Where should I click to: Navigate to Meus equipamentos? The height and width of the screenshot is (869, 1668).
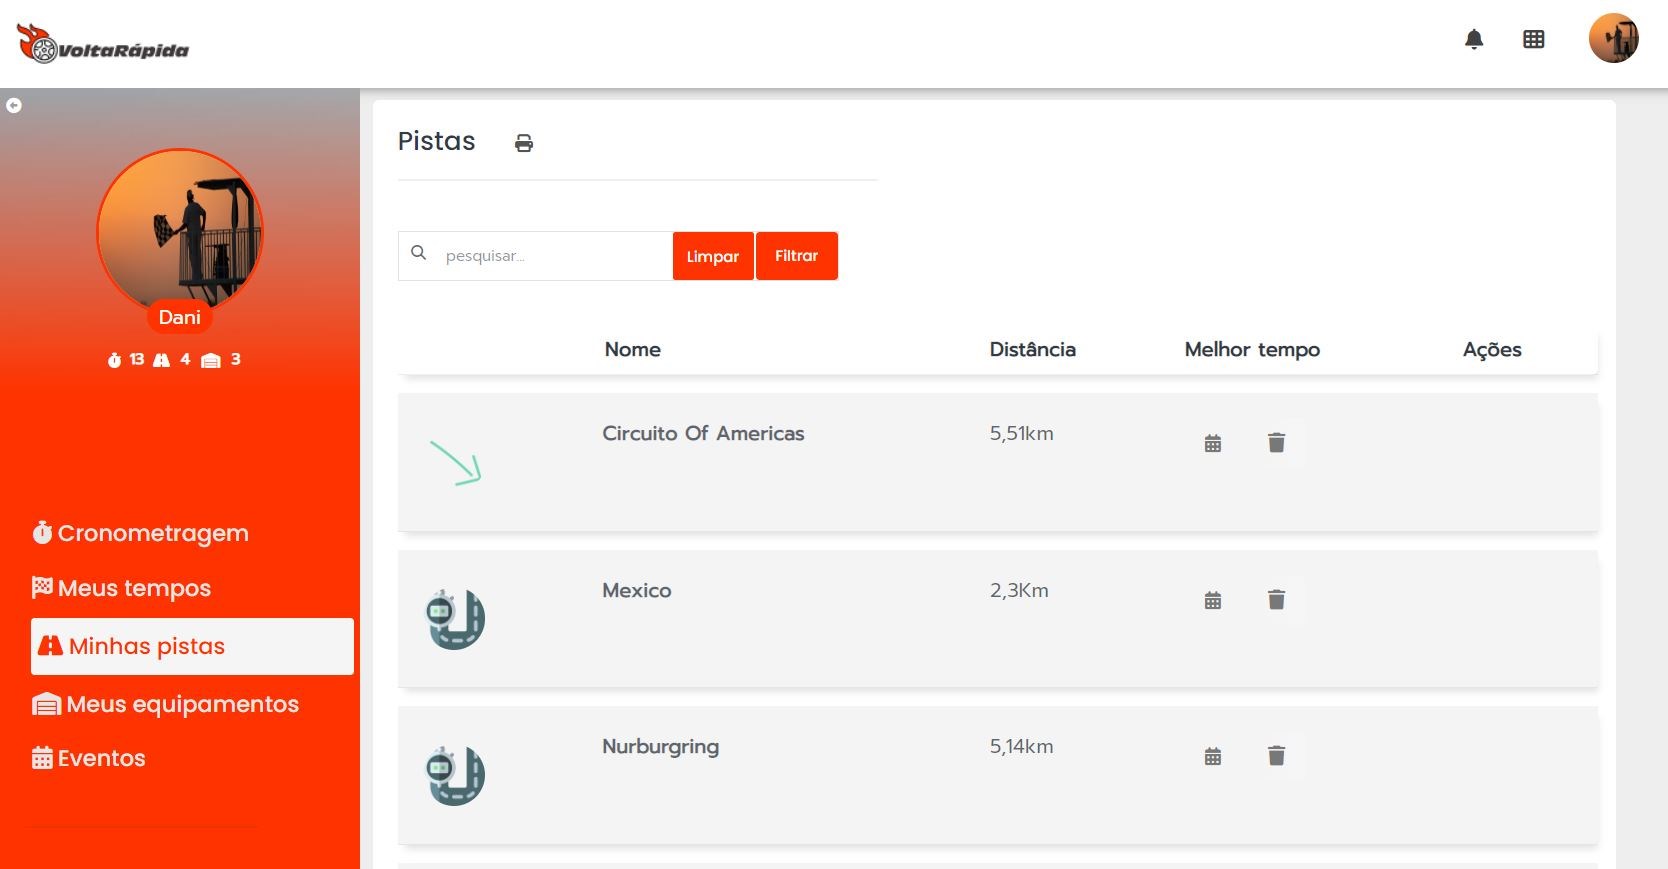click(166, 704)
